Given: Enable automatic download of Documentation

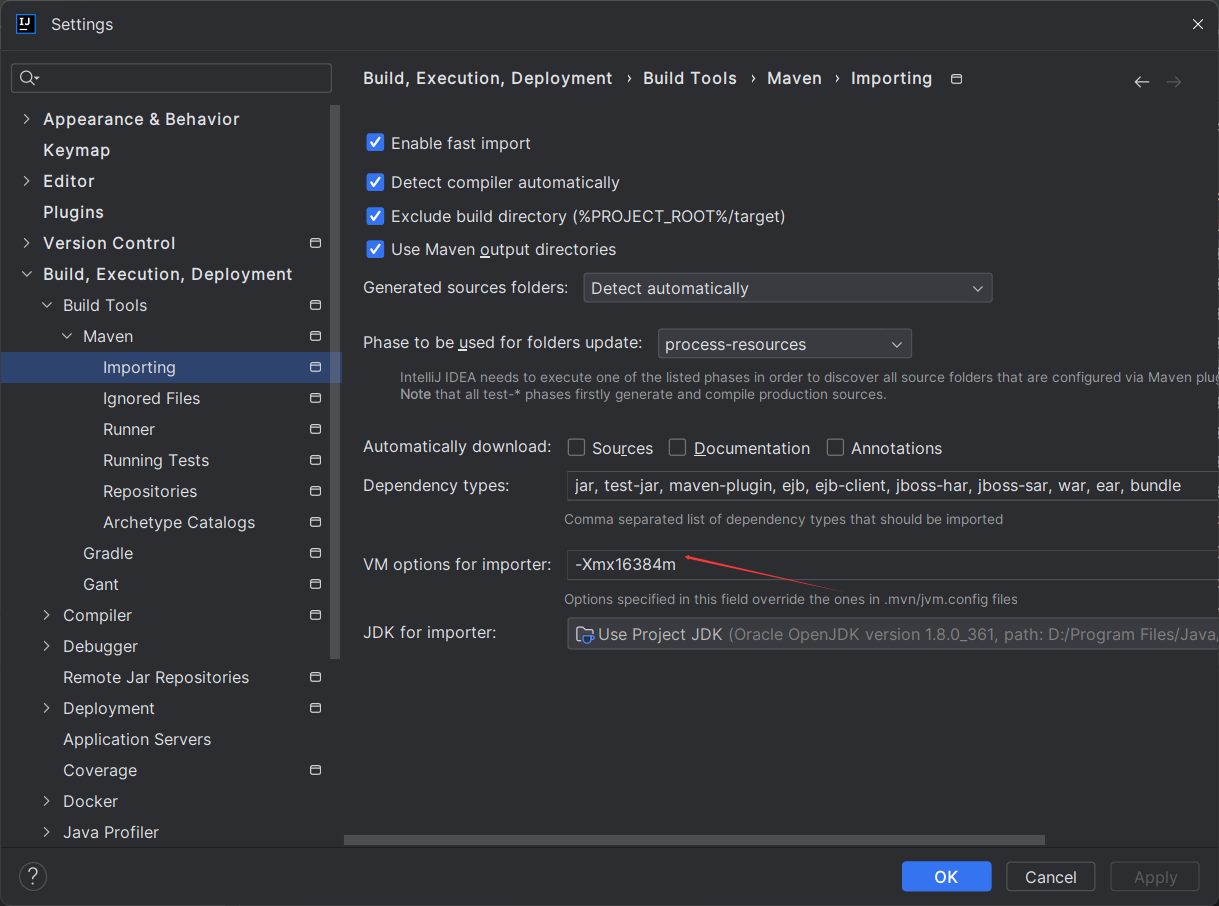Looking at the screenshot, I should (677, 447).
